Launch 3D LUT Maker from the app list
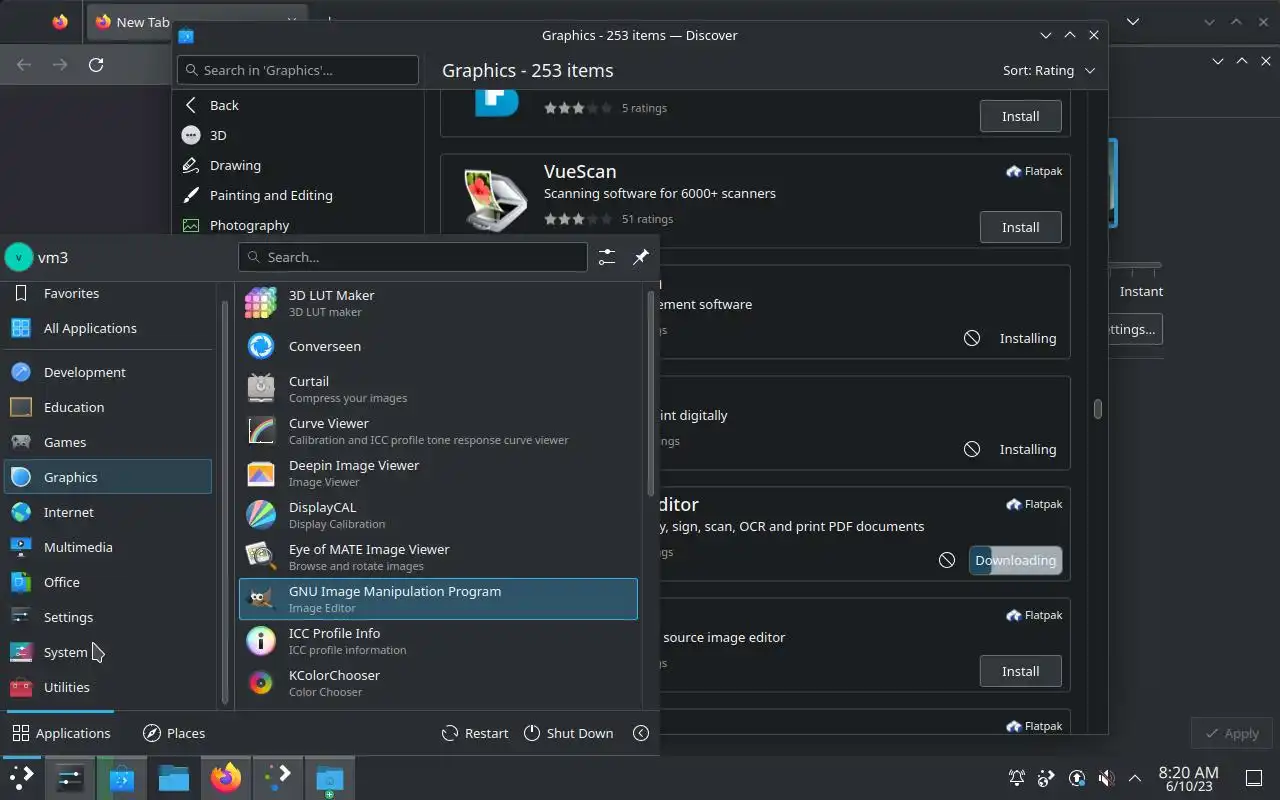 (x=438, y=303)
